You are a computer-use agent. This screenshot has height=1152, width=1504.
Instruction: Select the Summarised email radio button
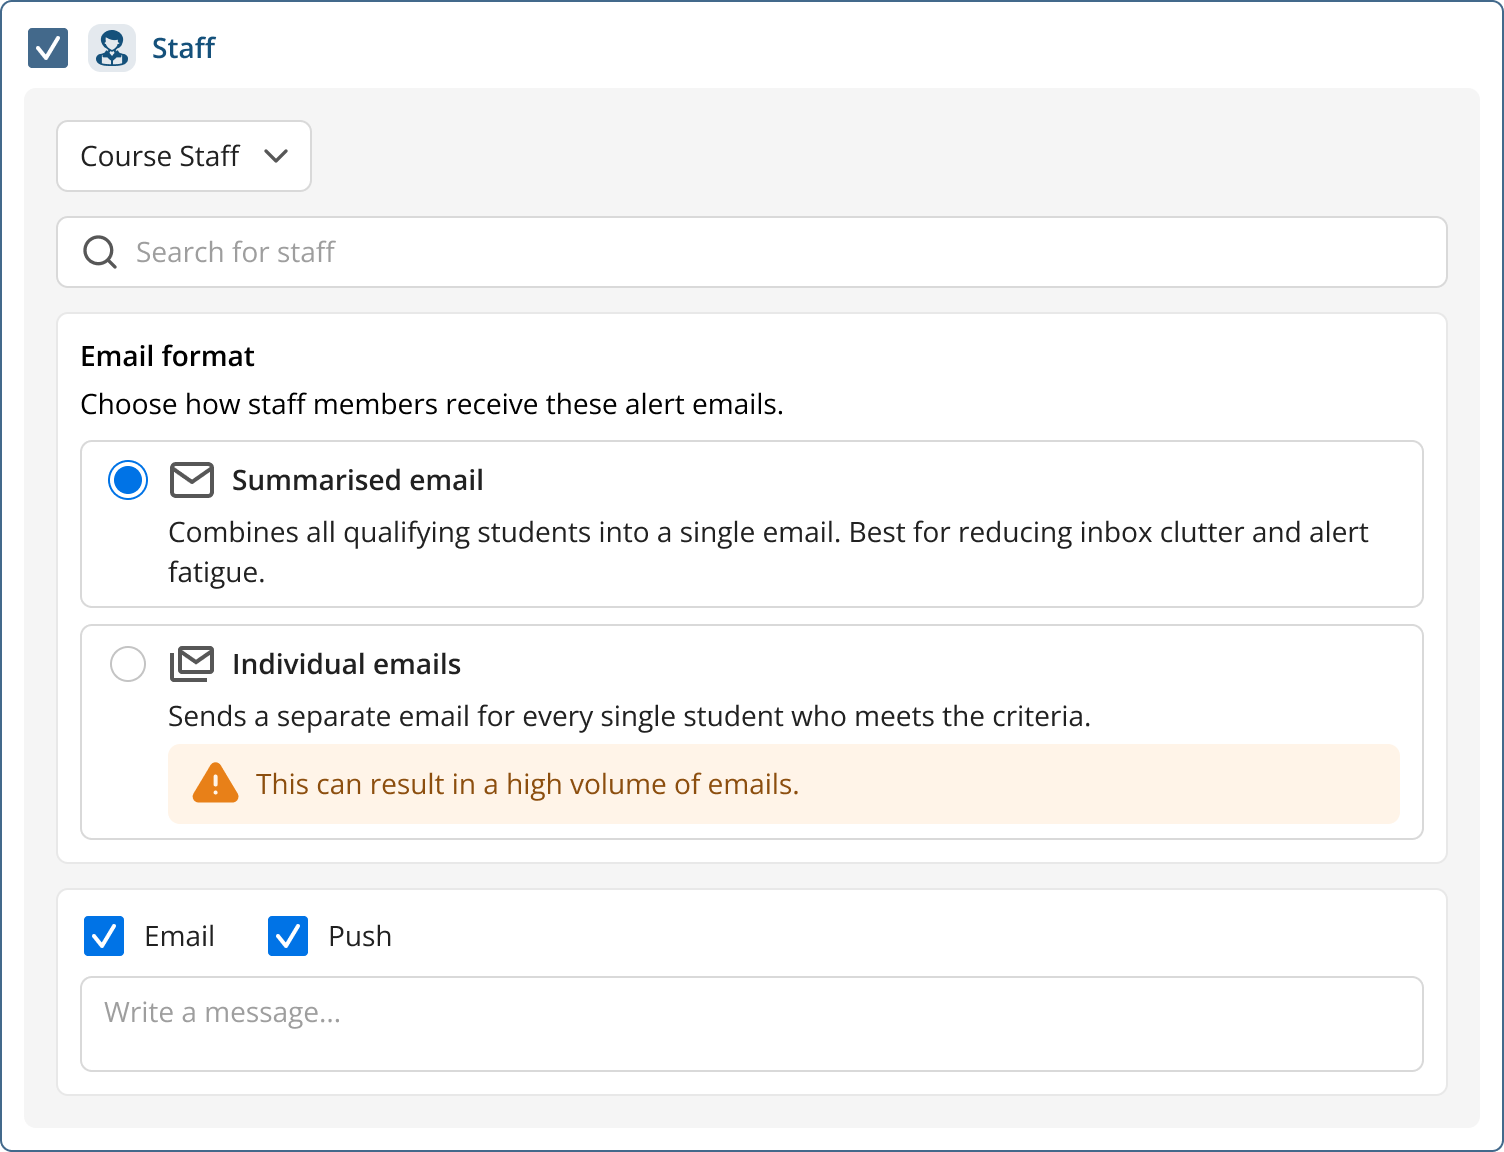click(x=128, y=480)
